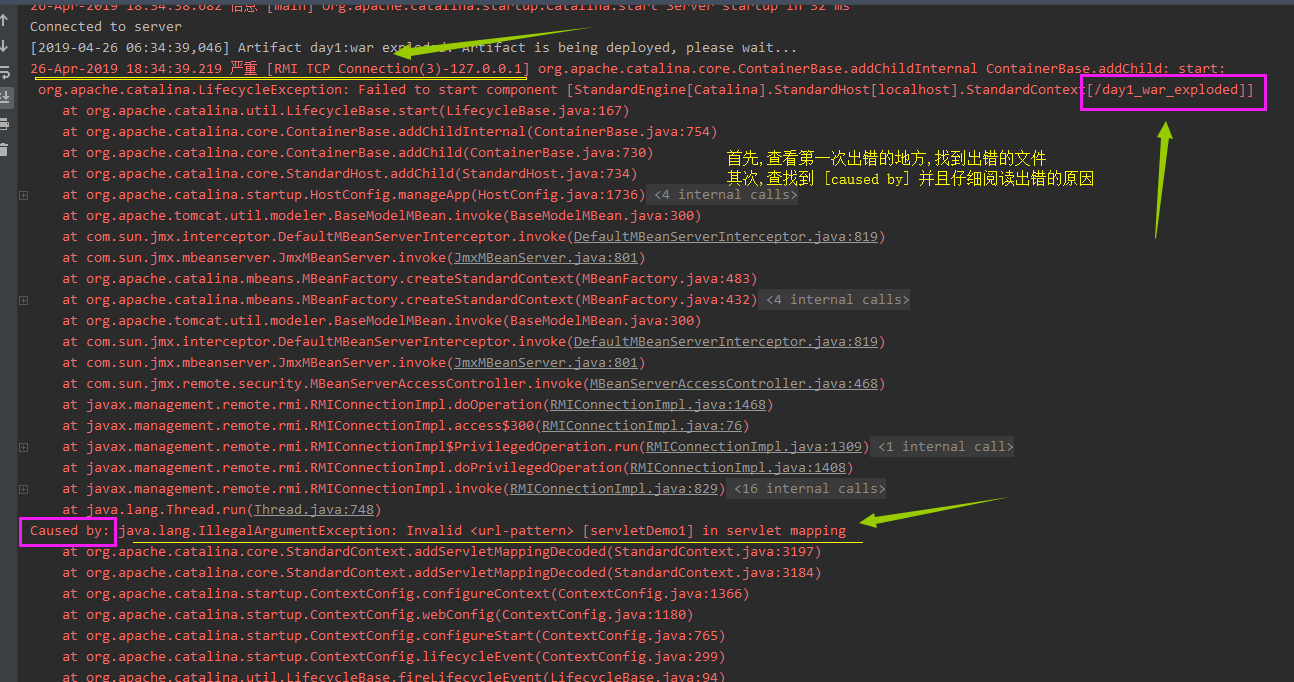The image size is (1294, 682).
Task: Toggle the soft-wrap console icon
Action: pos(4,72)
